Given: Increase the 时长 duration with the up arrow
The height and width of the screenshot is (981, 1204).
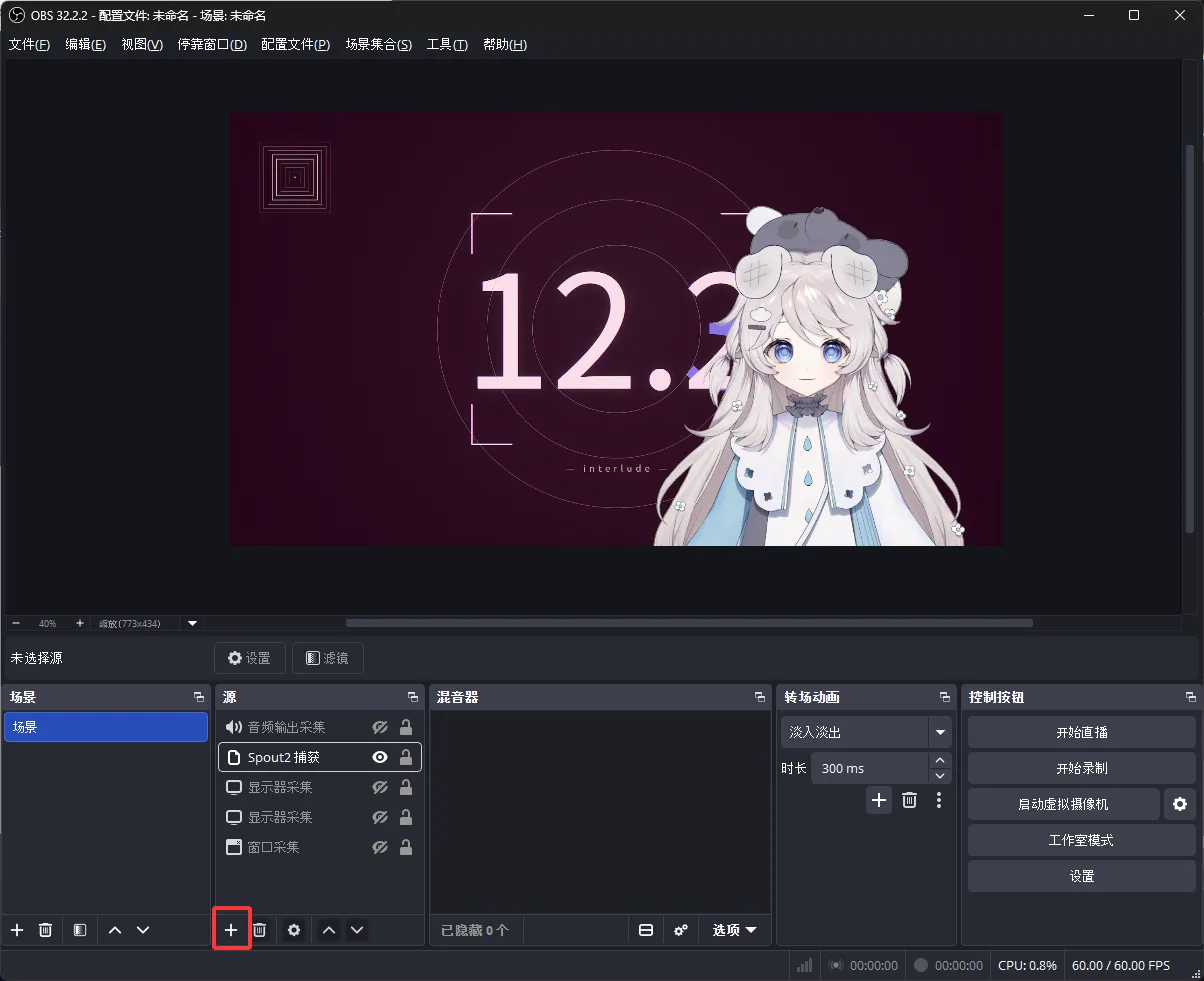Looking at the screenshot, I should click(x=940, y=760).
